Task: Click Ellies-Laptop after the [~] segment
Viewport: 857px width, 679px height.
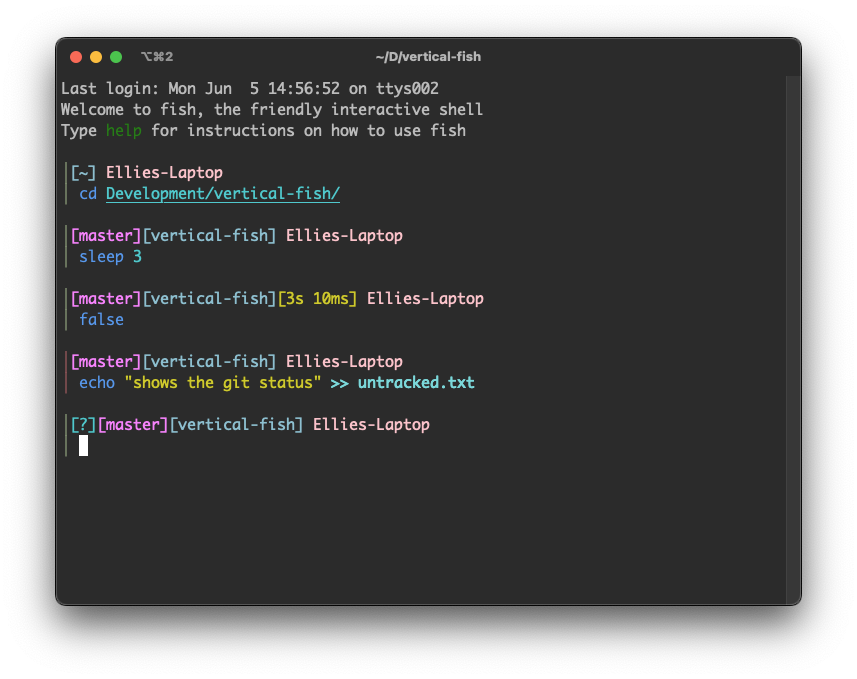Action: pyautogui.click(x=164, y=173)
